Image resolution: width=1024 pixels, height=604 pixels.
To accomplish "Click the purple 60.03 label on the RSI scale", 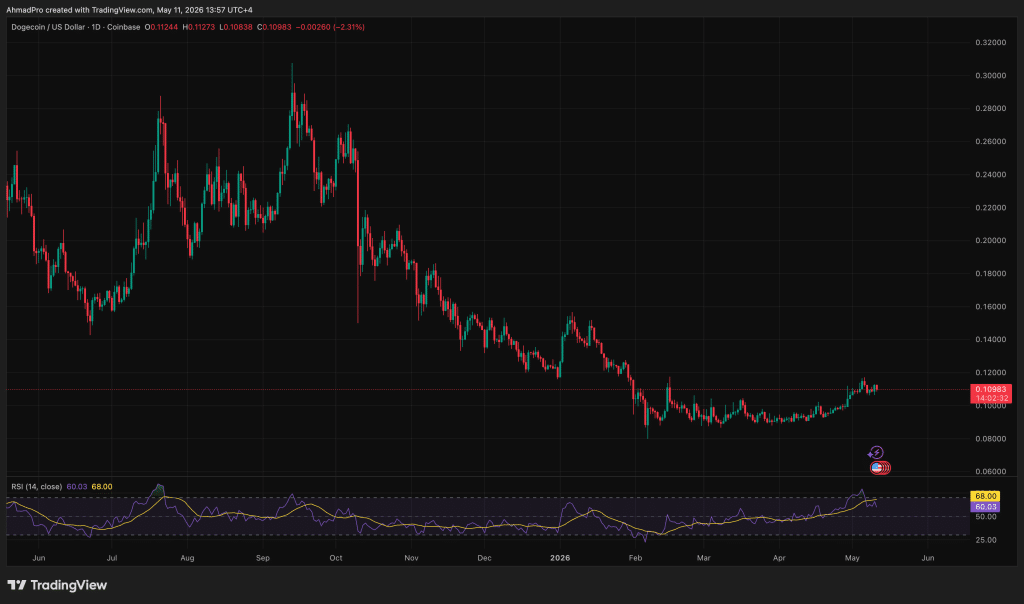I will tap(985, 507).
